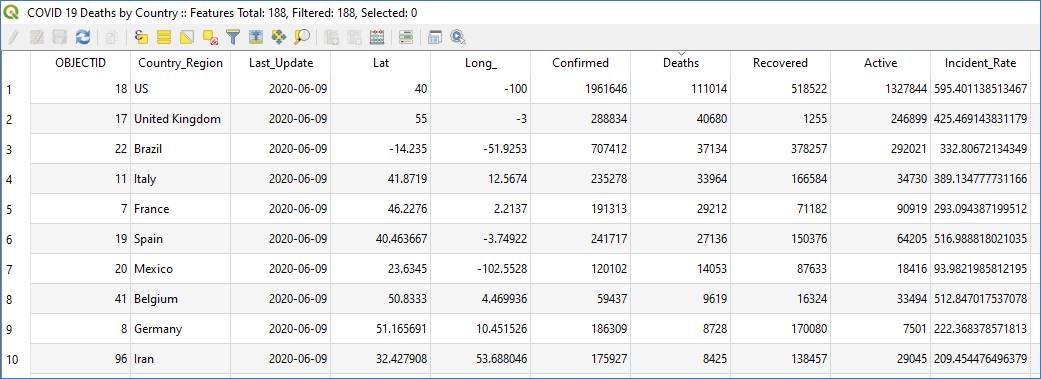
Task: Click the Iran country cell
Action: click(181, 358)
